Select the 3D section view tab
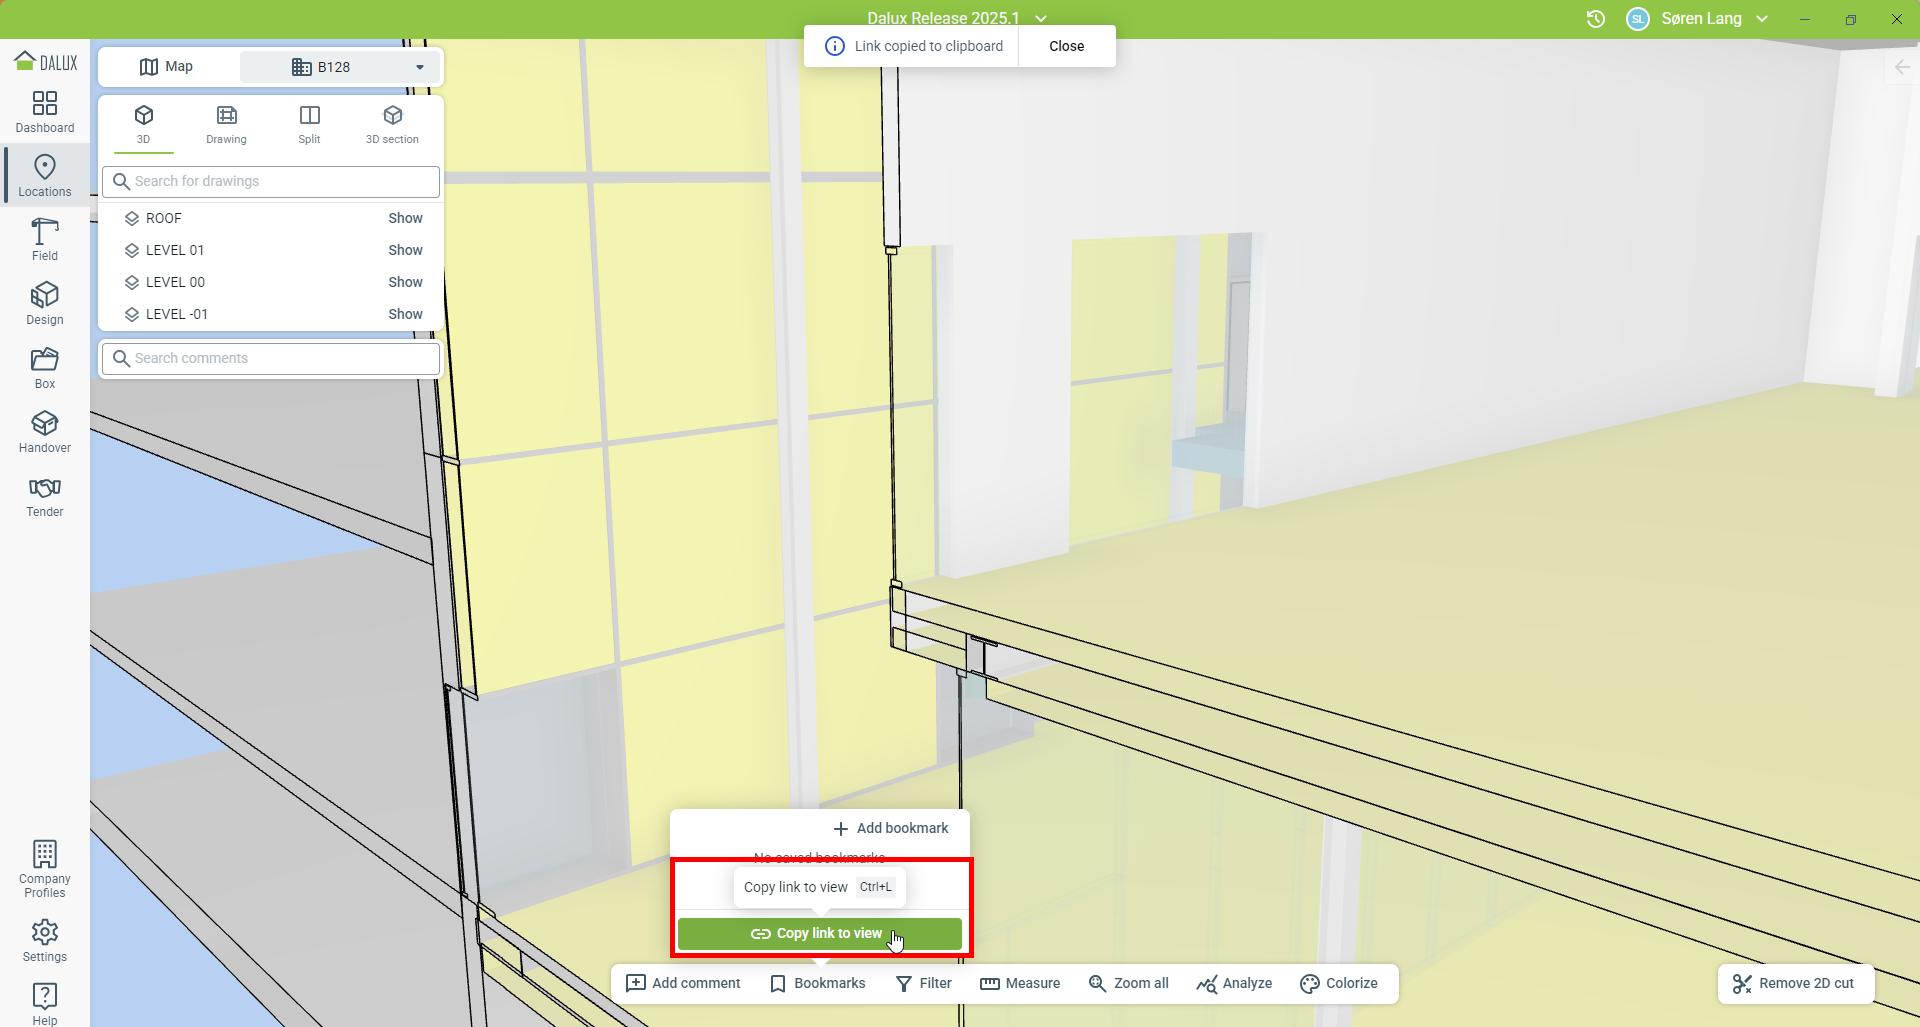 [392, 124]
